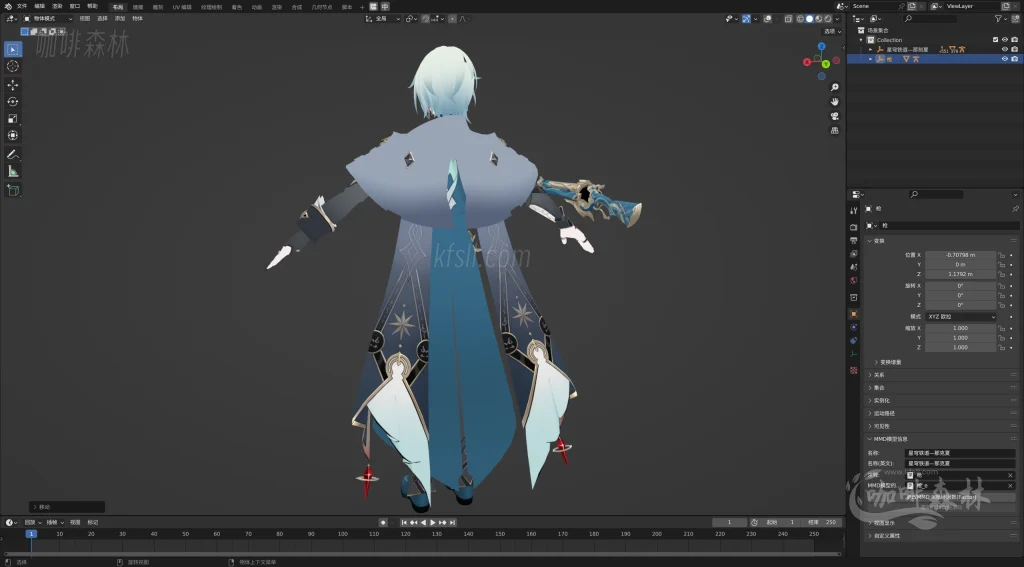Jump to the timeline end frame
The width and height of the screenshot is (1024, 567).
point(452,523)
